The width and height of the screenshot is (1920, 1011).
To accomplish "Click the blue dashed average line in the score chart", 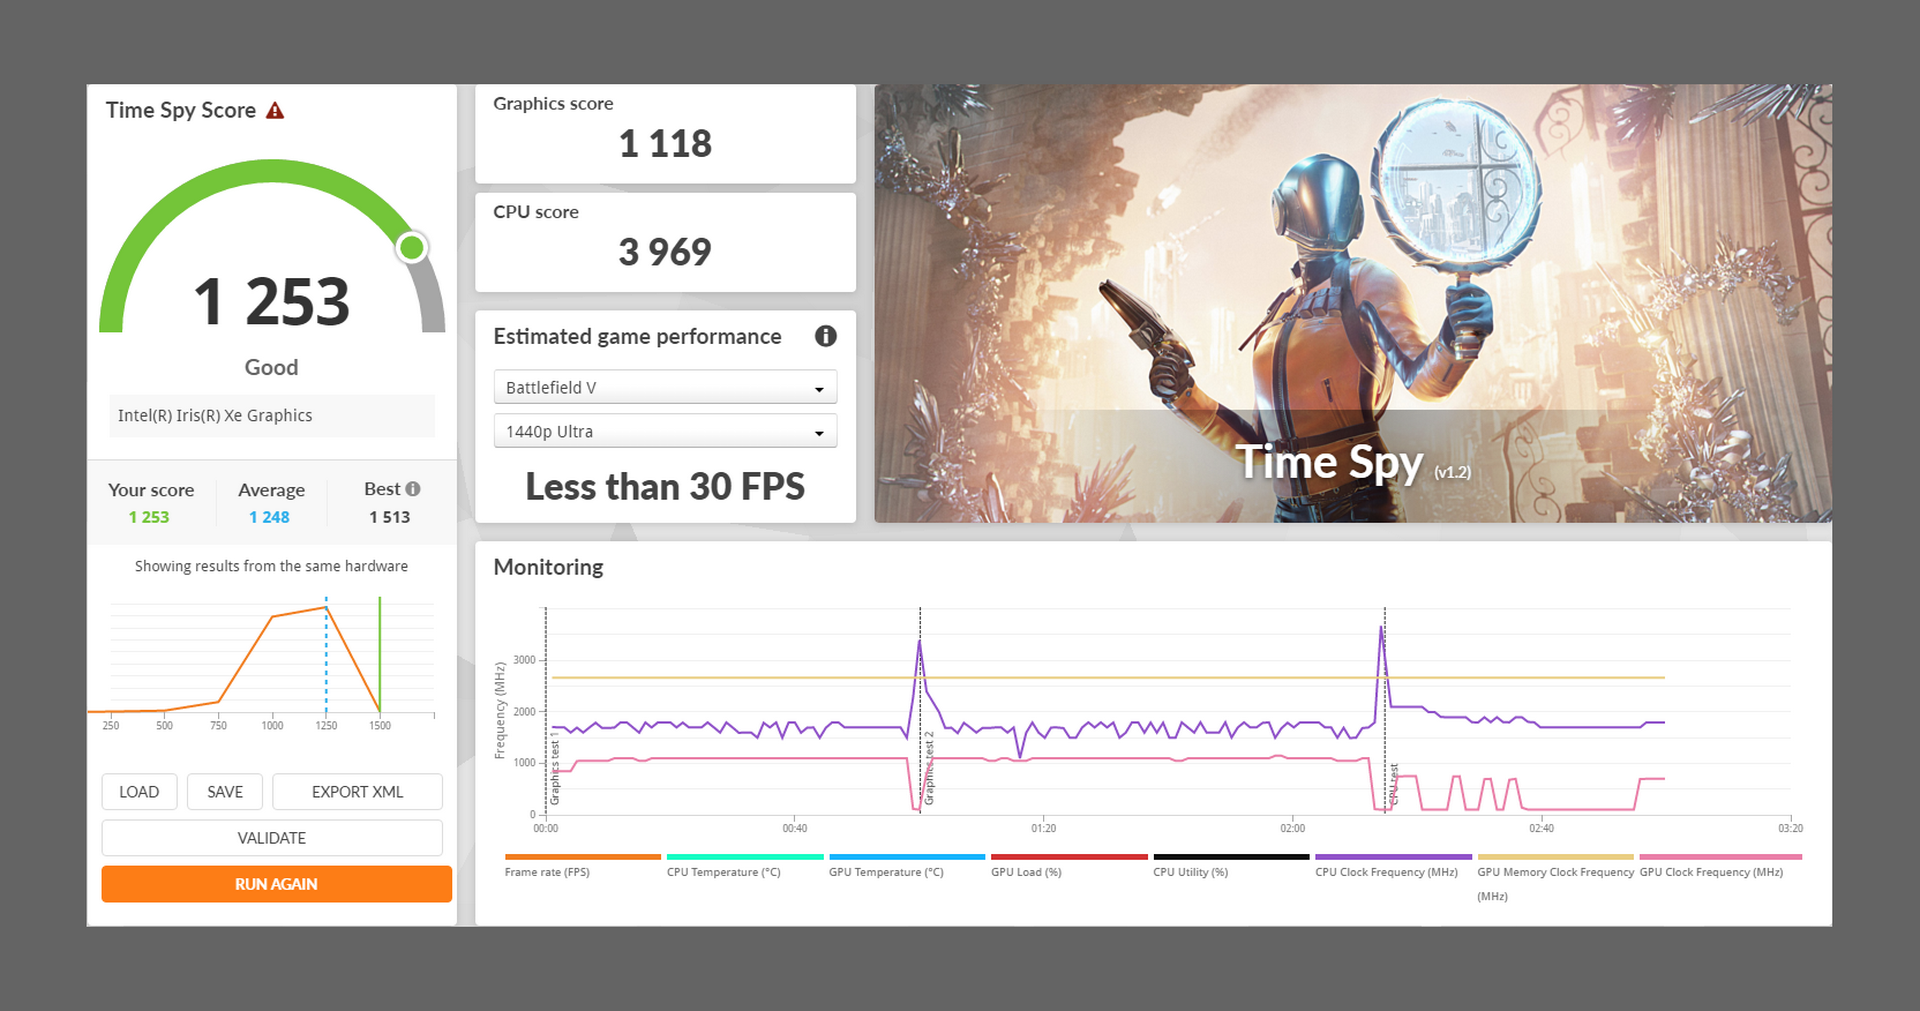I will (326, 655).
